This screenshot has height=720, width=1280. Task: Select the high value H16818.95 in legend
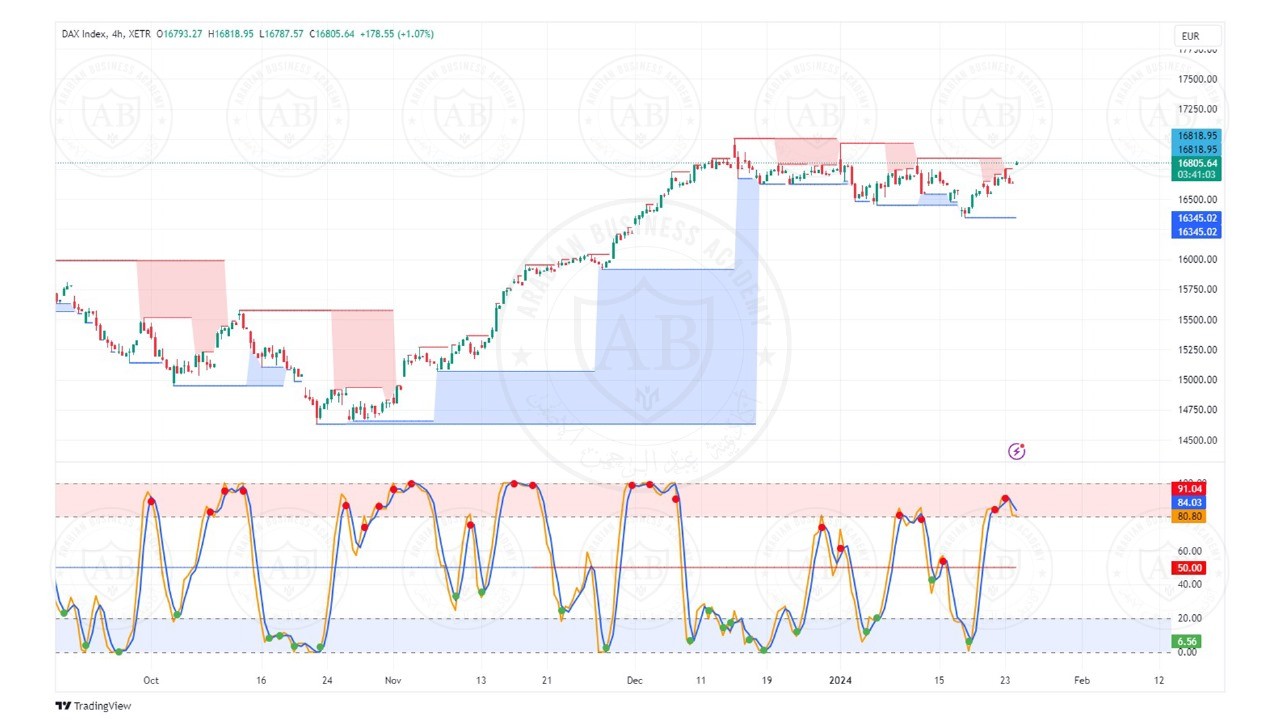(x=231, y=34)
